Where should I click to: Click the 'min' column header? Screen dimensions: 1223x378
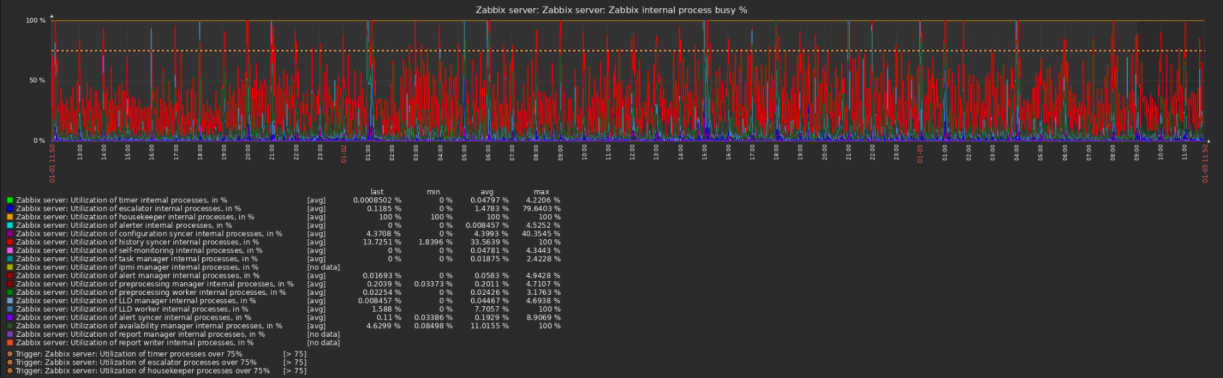432,192
